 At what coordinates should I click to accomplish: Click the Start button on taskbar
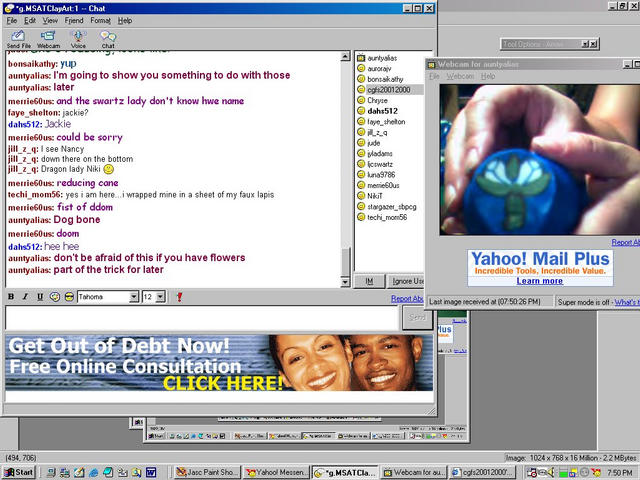[19, 472]
